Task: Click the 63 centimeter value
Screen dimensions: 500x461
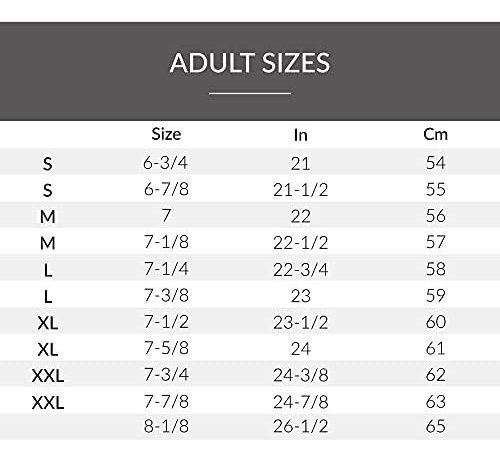Action: [x=435, y=402]
